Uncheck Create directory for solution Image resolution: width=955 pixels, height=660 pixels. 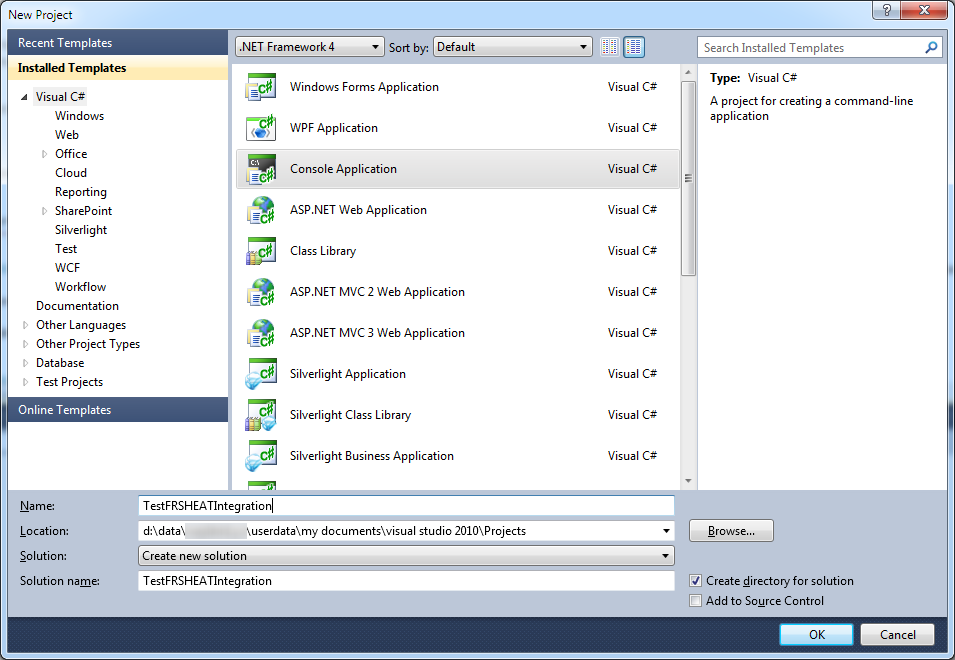[696, 581]
